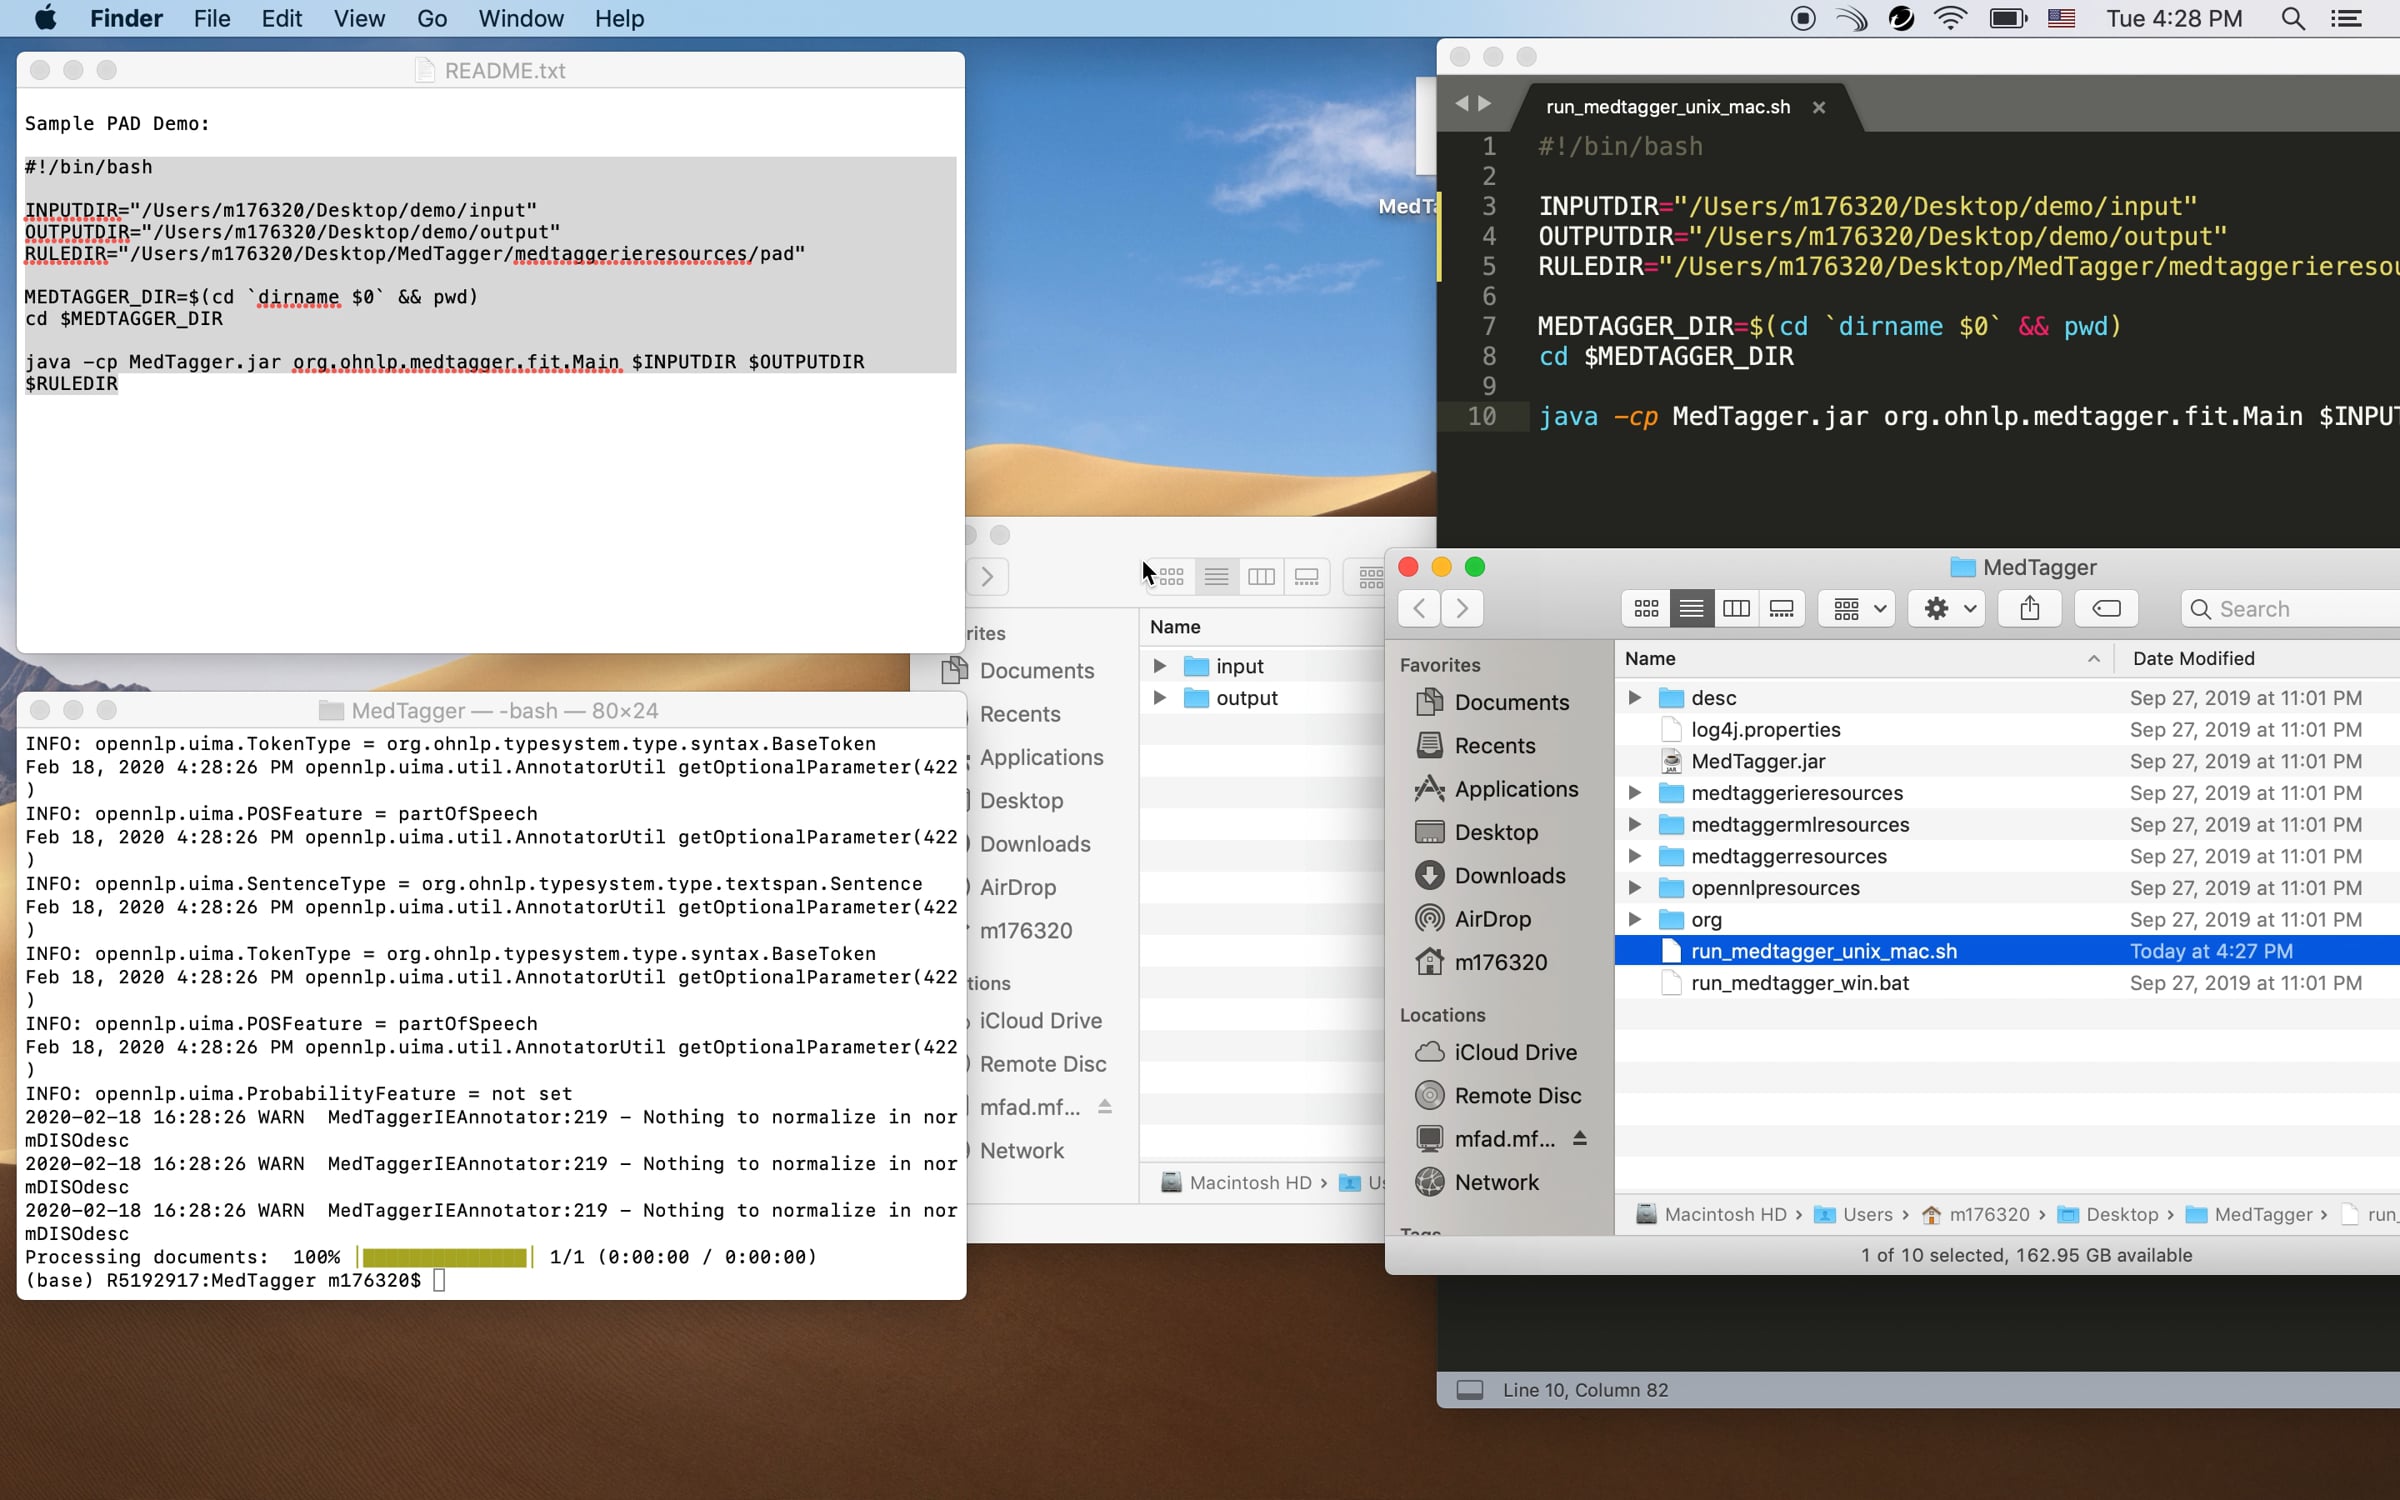Image resolution: width=2400 pixels, height=1500 pixels.
Task: Open the Edit menu in menu bar
Action: [x=281, y=18]
